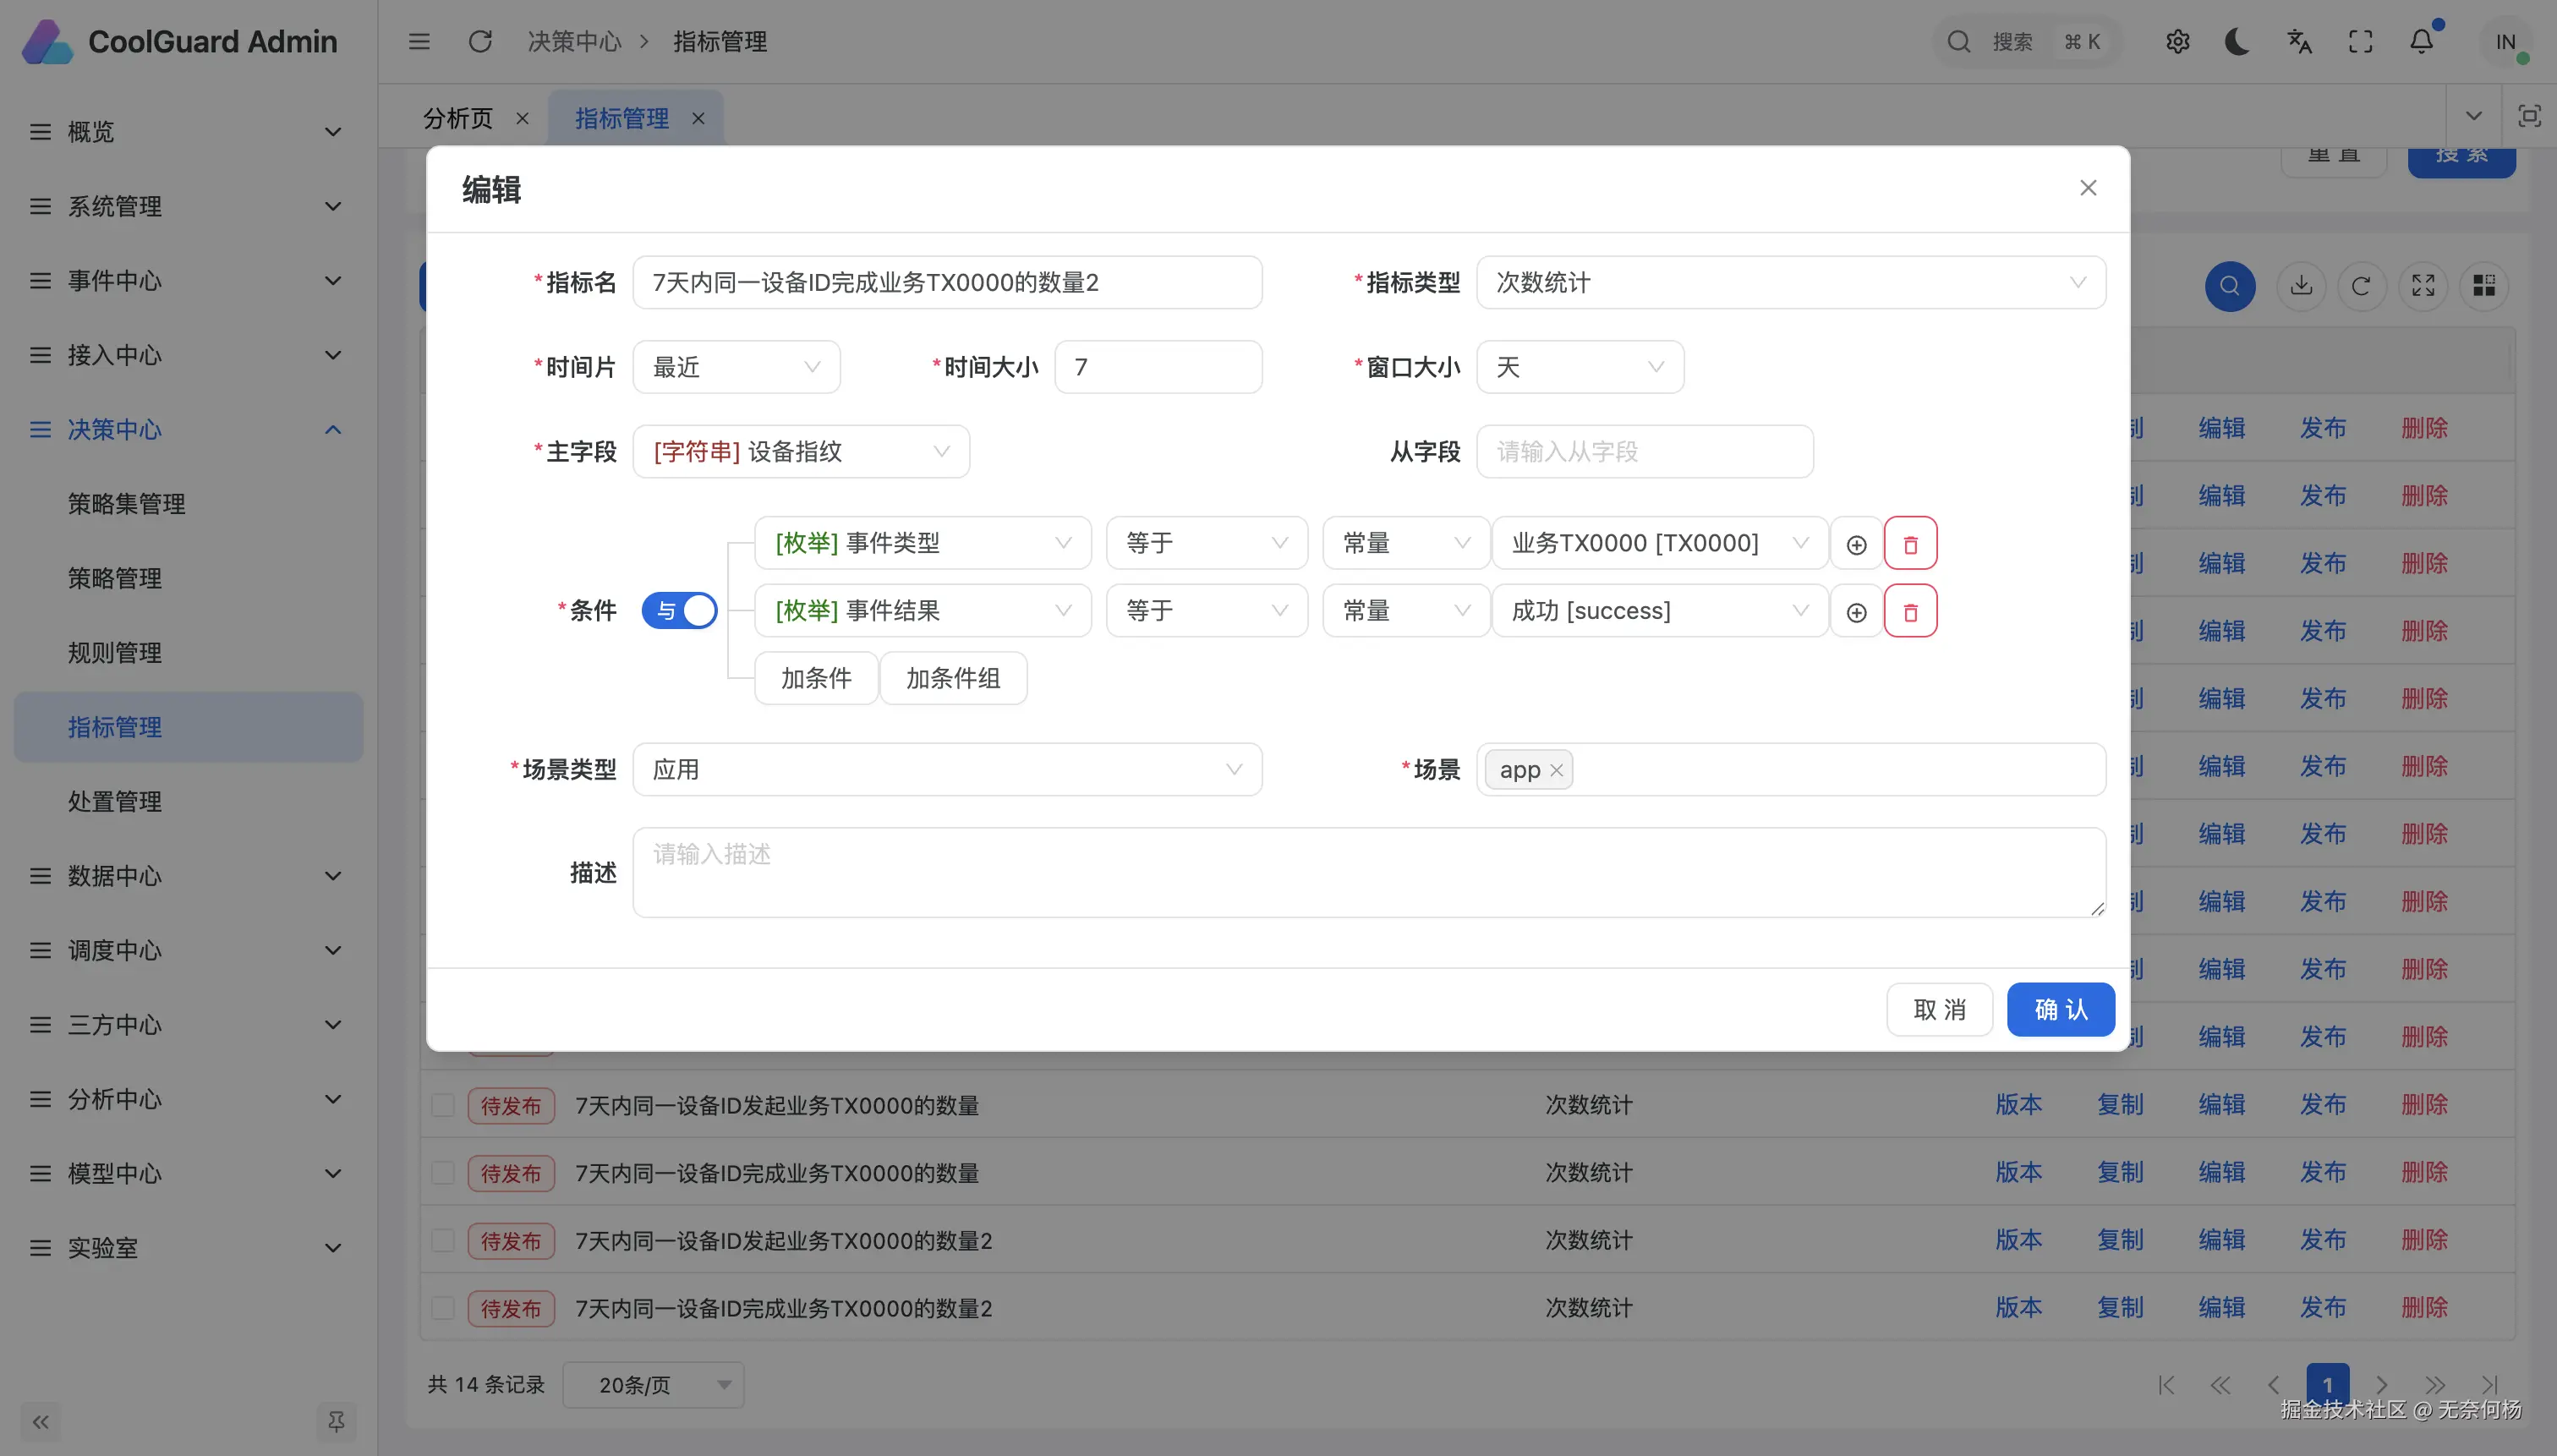Open the 指标类型 dropdown
The width and height of the screenshot is (2557, 1456).
(1790, 283)
